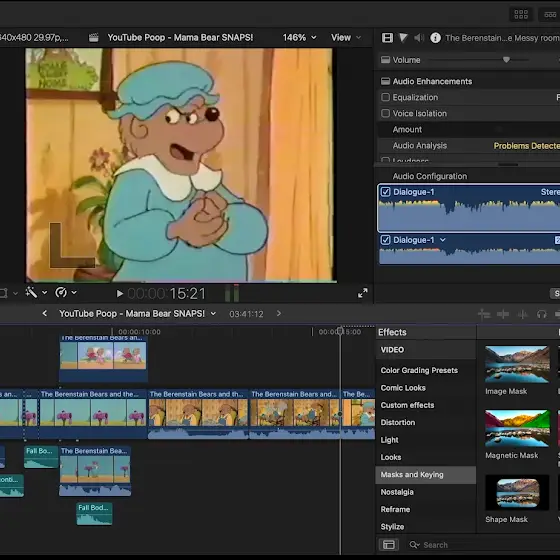Viewport: 560px width, 560px height.
Task: Select the Shape Mask effect thumbnail
Action: point(517,492)
